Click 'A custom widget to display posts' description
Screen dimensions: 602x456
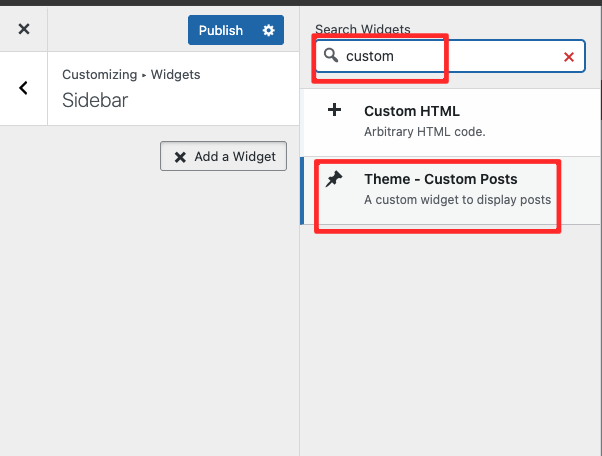pyautogui.click(x=457, y=199)
